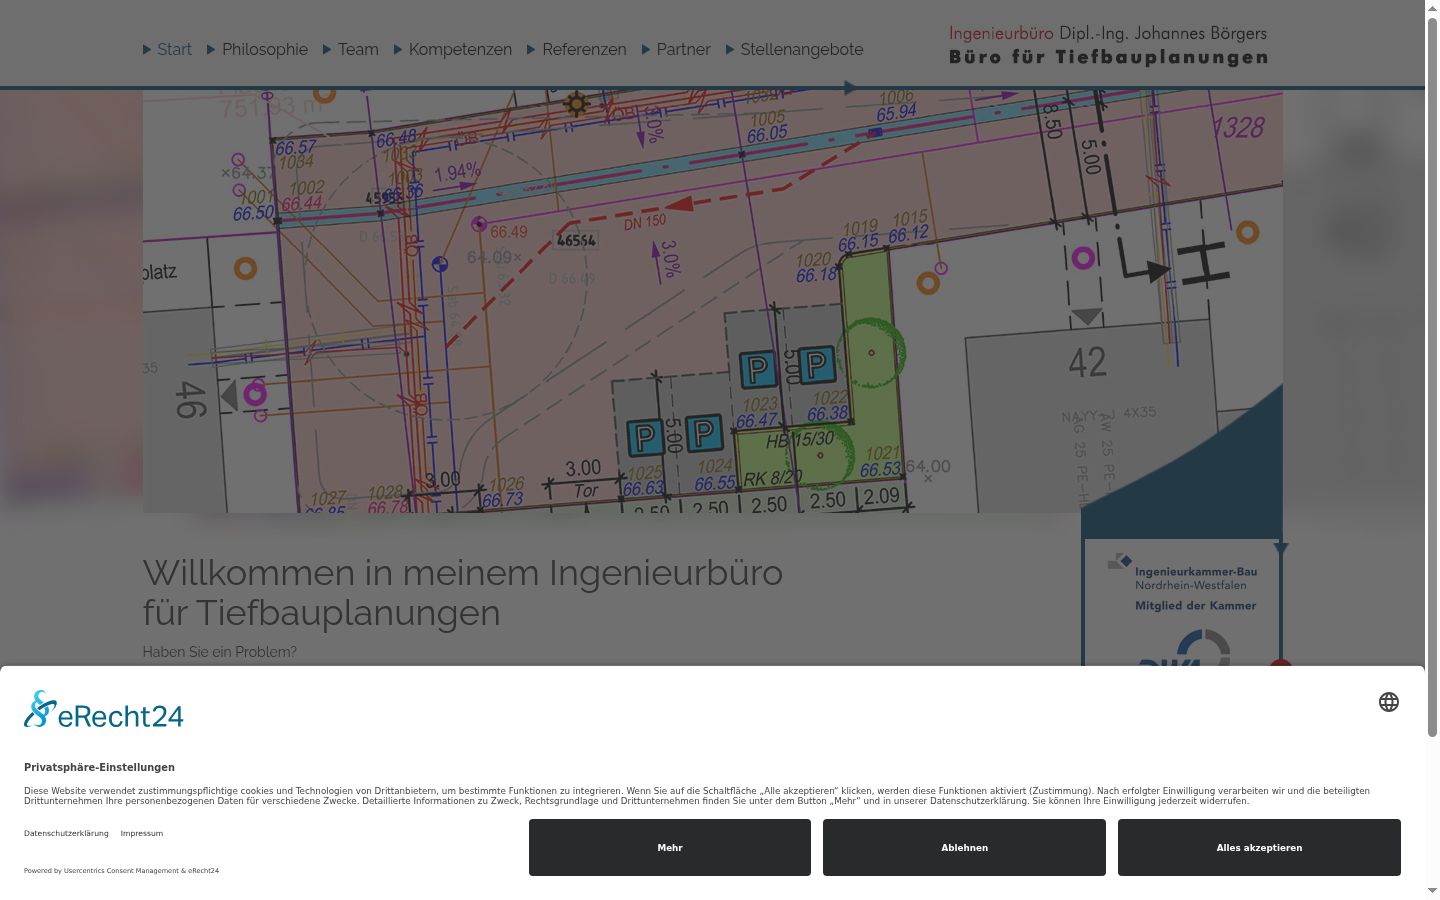Open the Start menu item

pos(174,49)
